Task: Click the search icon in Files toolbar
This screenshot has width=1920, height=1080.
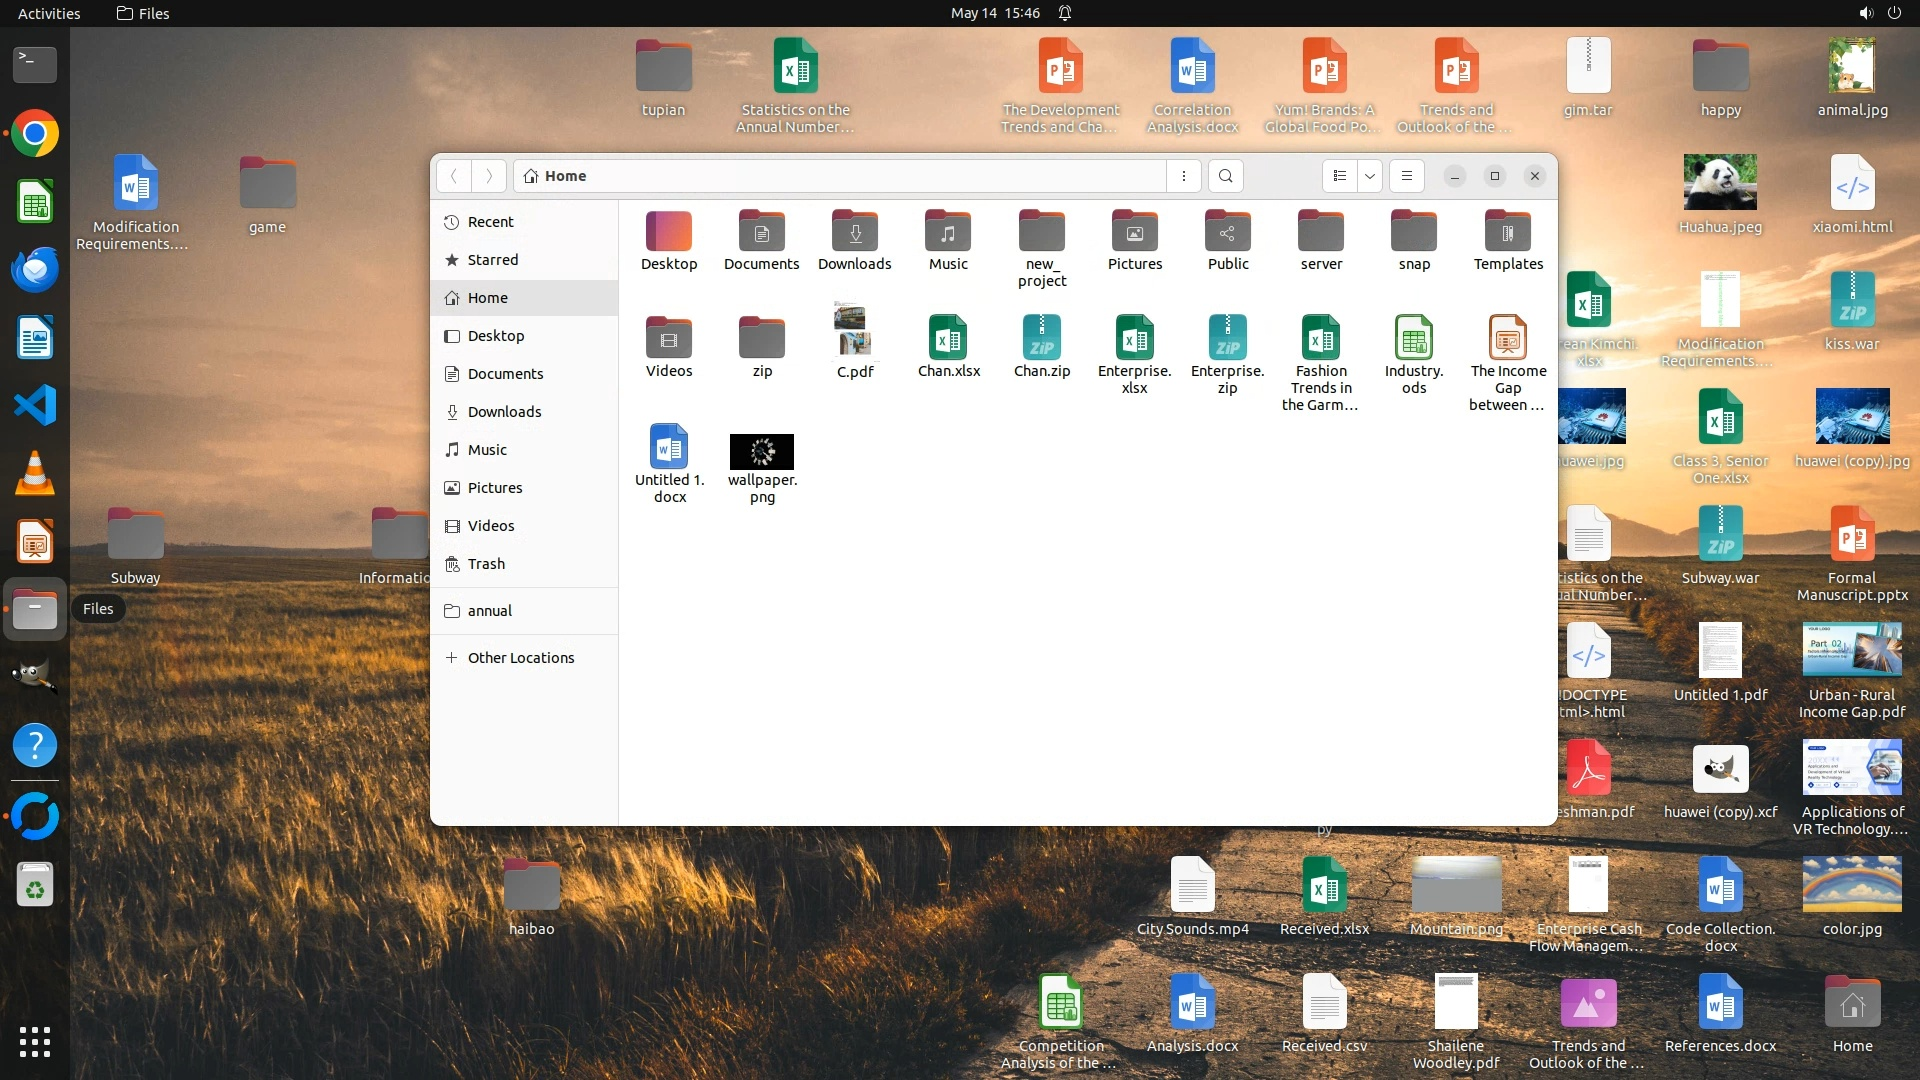Action: (1225, 176)
